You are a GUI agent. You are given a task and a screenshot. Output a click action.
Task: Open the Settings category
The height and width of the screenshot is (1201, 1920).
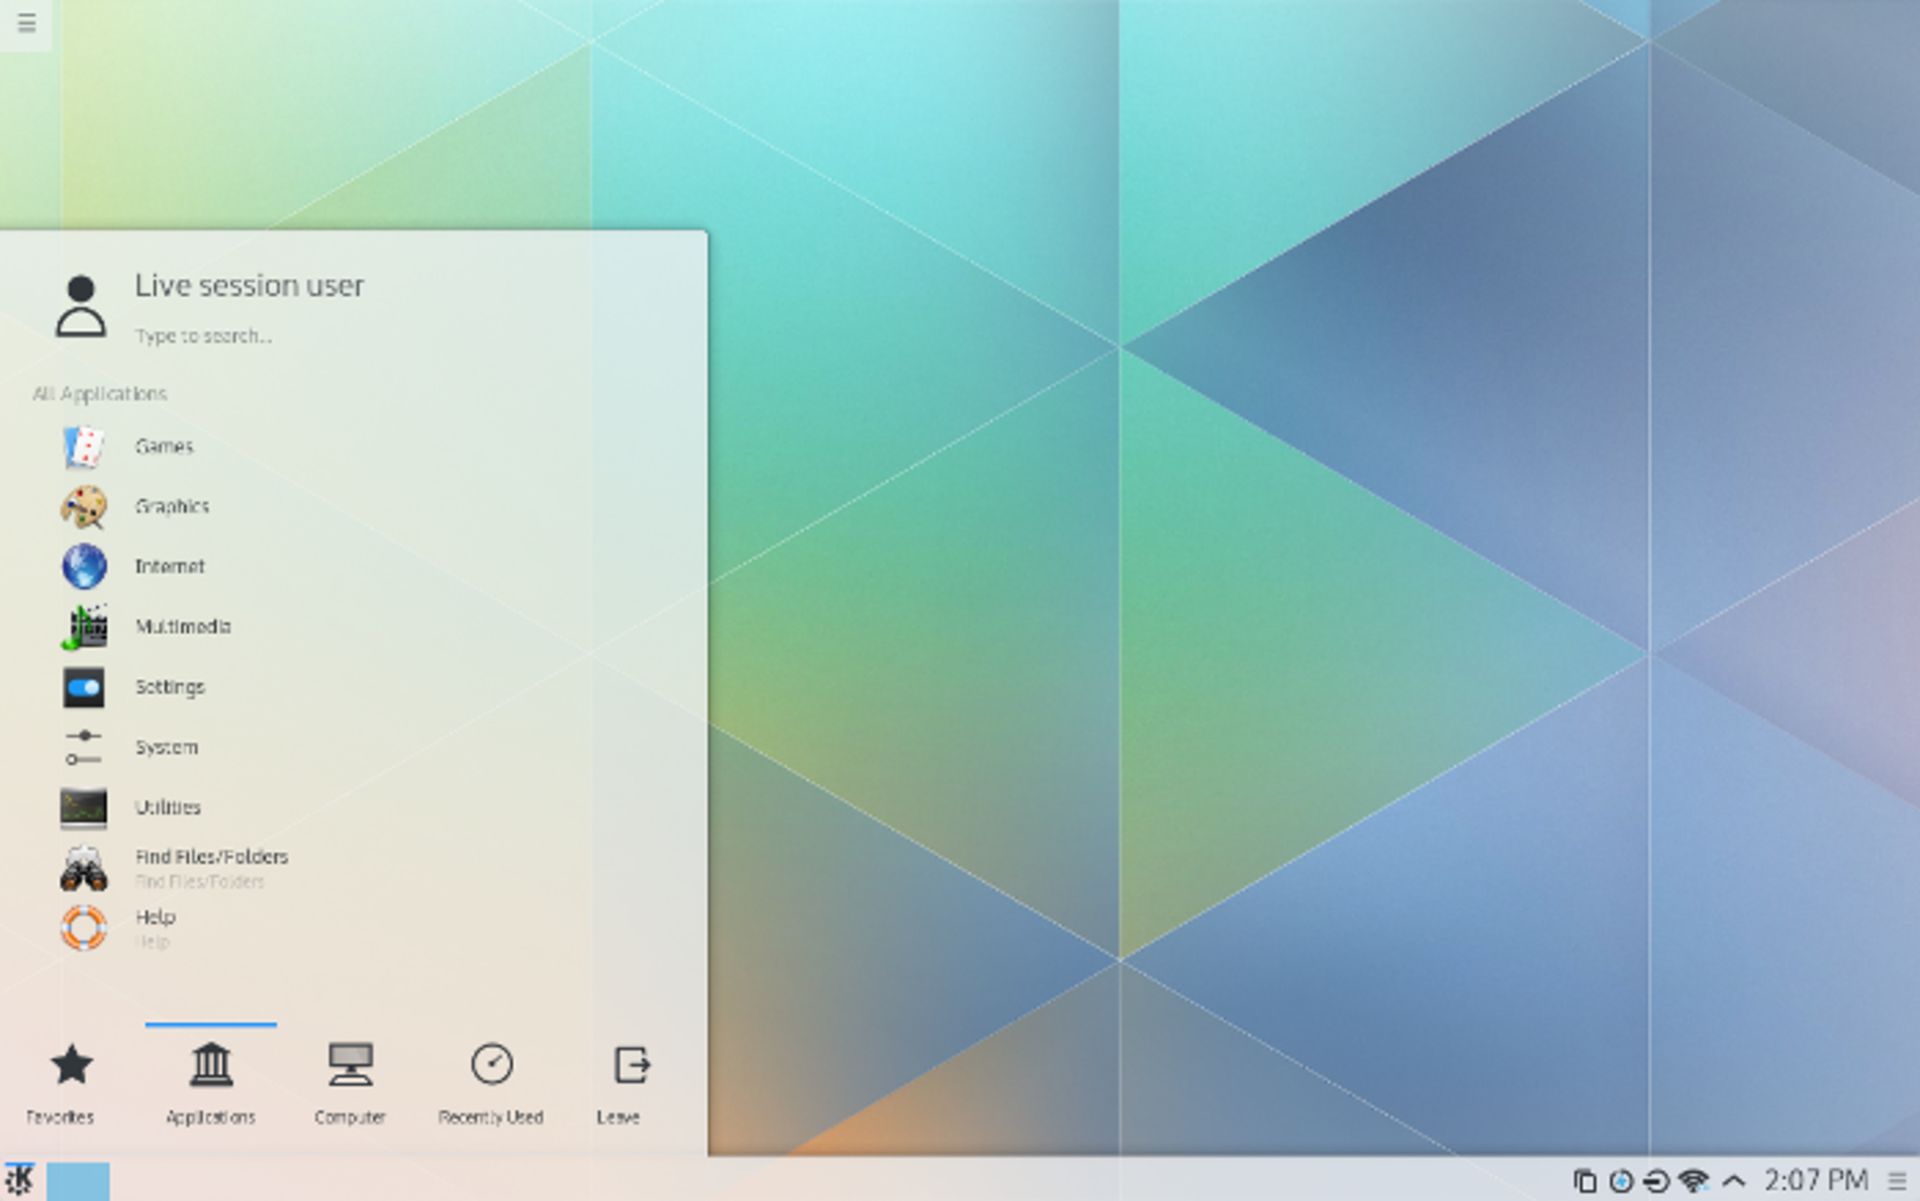170,688
